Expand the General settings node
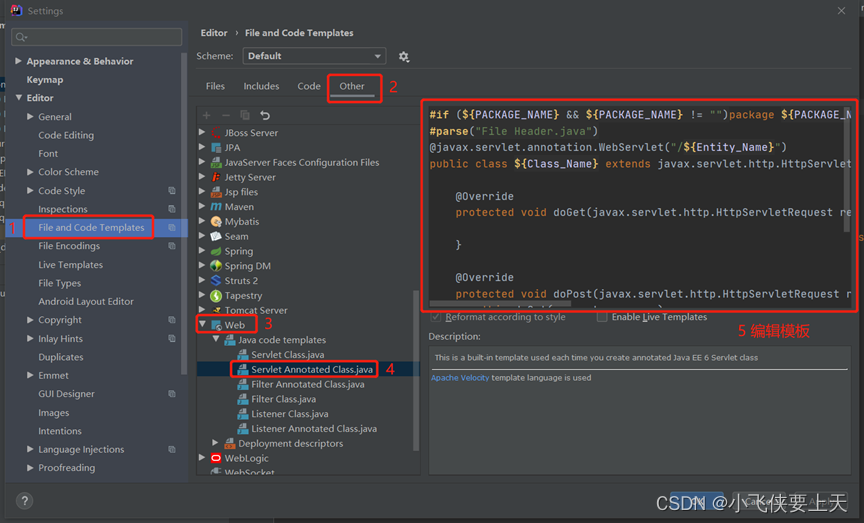The image size is (864, 523). (x=30, y=117)
